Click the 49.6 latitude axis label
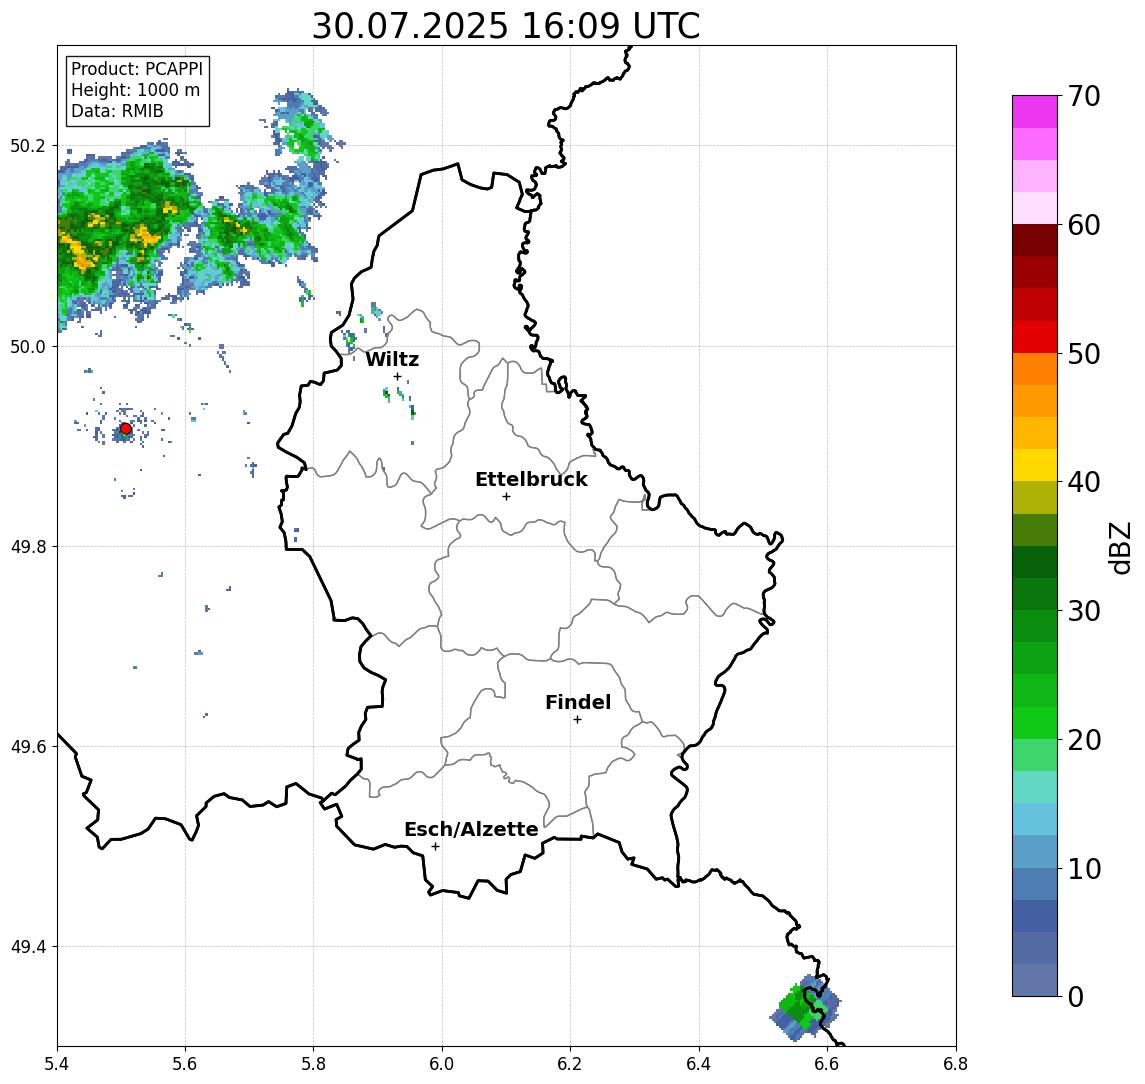1145x1084 pixels. tap(28, 747)
